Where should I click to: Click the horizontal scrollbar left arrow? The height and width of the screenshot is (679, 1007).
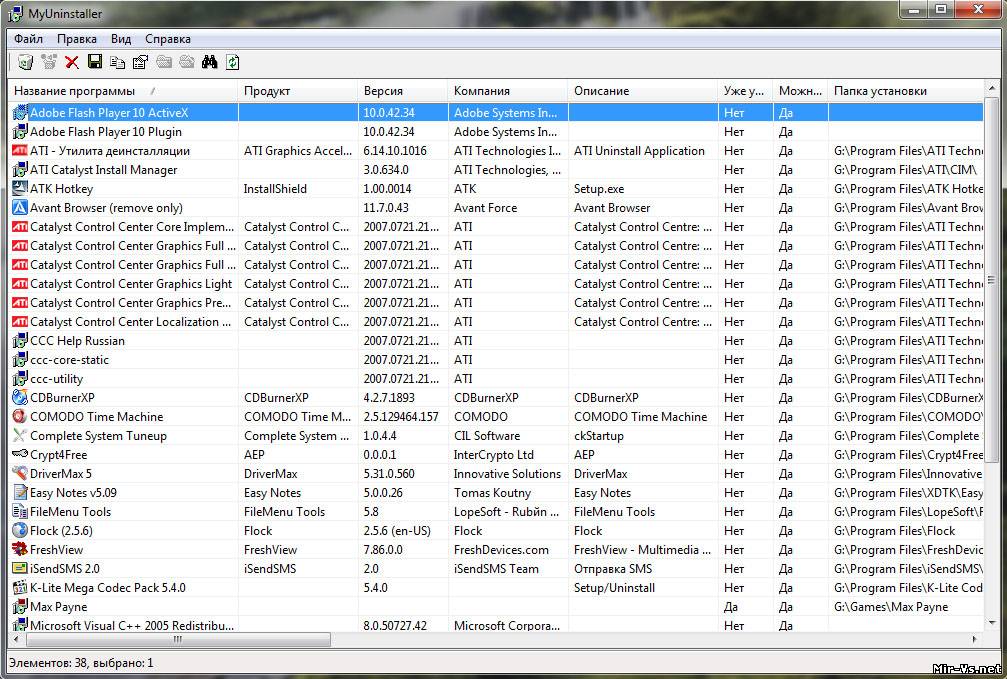coord(17,639)
